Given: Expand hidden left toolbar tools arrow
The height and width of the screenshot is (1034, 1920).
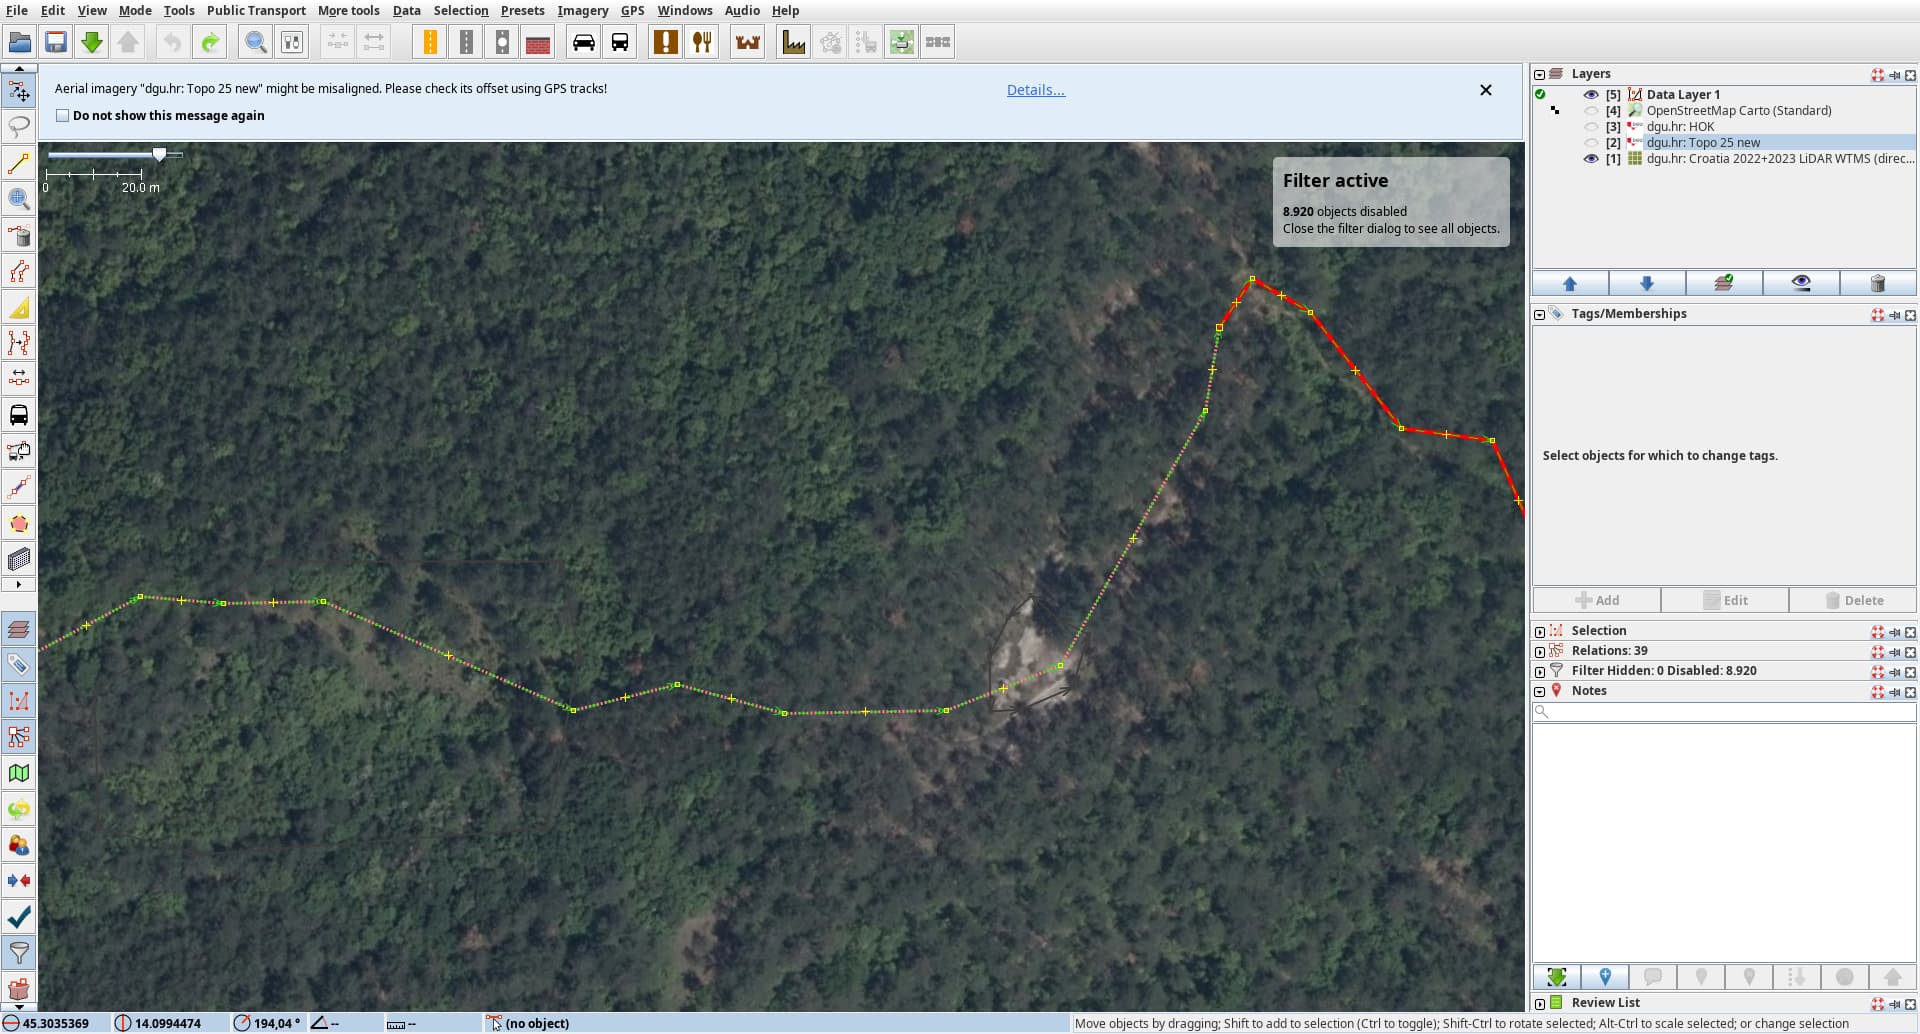Looking at the screenshot, I should pyautogui.click(x=18, y=584).
